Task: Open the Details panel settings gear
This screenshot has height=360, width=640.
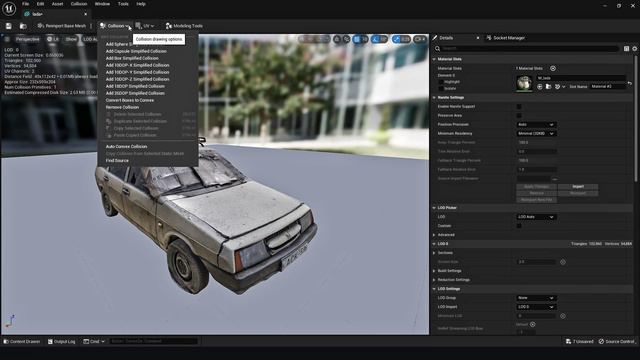Action: click(x=635, y=49)
